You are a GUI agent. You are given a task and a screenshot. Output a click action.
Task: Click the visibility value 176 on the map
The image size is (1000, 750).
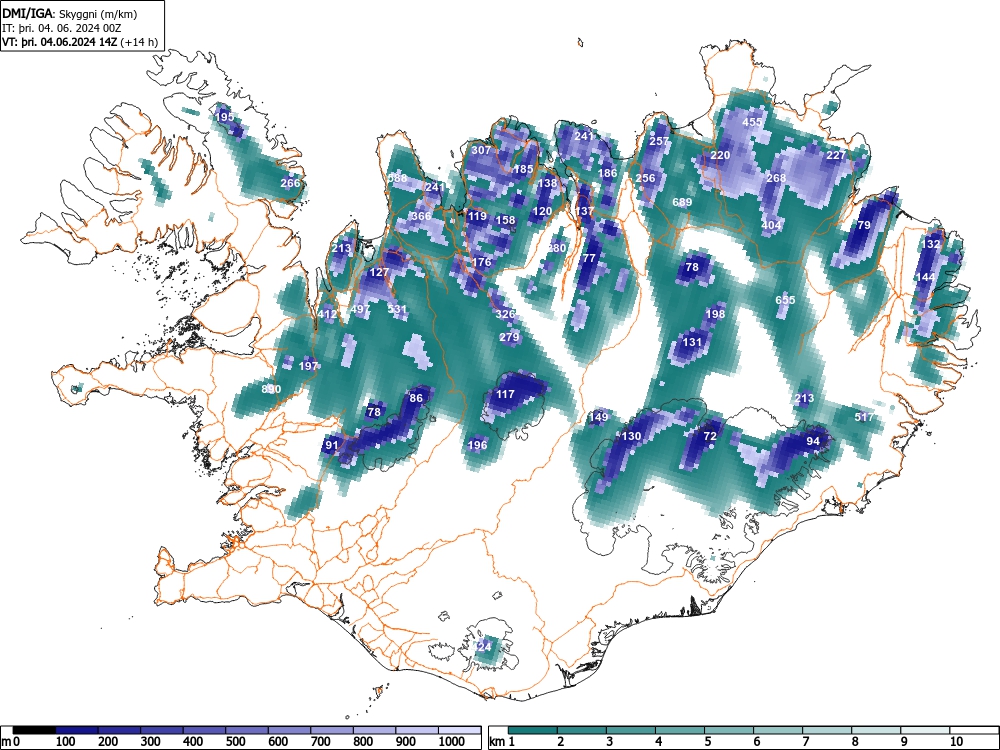click(482, 262)
